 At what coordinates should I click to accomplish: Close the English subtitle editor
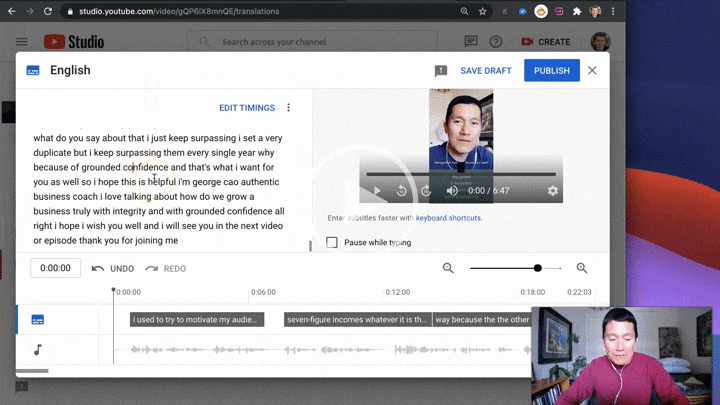[592, 70]
